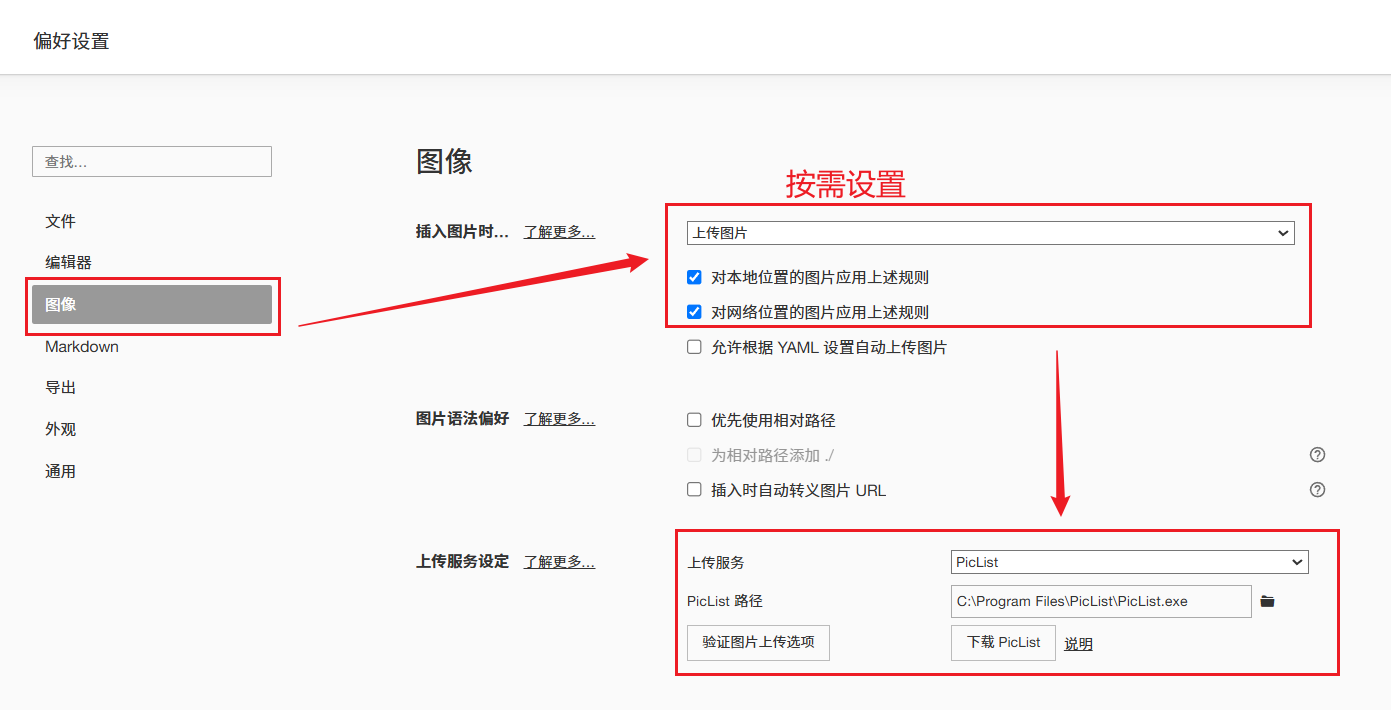Click 了解更多 link beside 上传服务设定
The image size is (1391, 710).
(559, 562)
